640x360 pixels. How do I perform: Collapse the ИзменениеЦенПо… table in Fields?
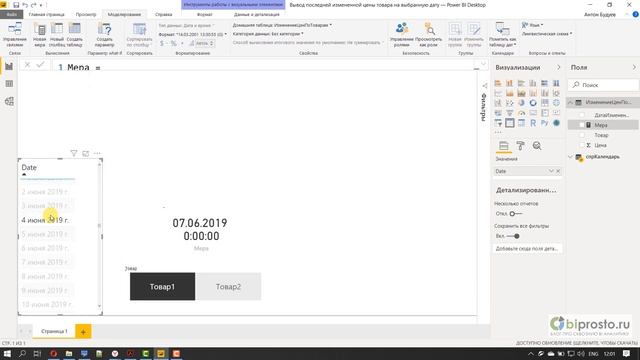coord(571,102)
